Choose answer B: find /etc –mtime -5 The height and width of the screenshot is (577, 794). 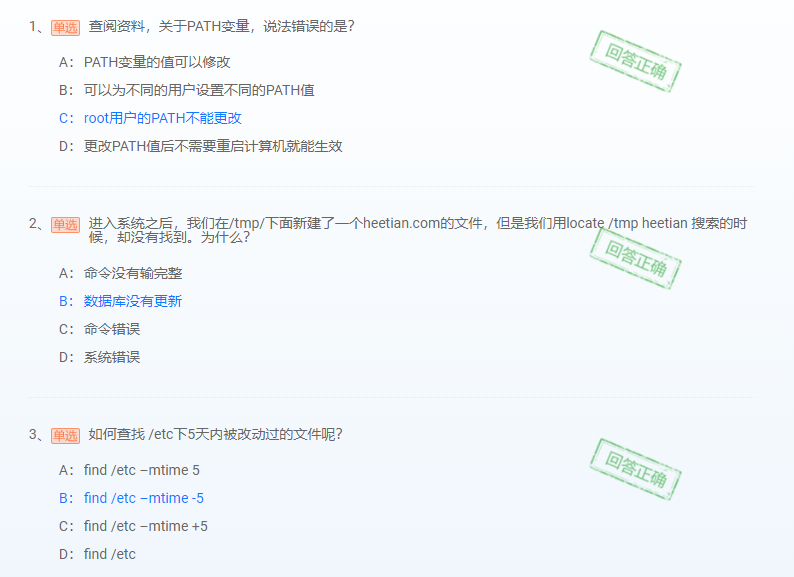(131, 498)
